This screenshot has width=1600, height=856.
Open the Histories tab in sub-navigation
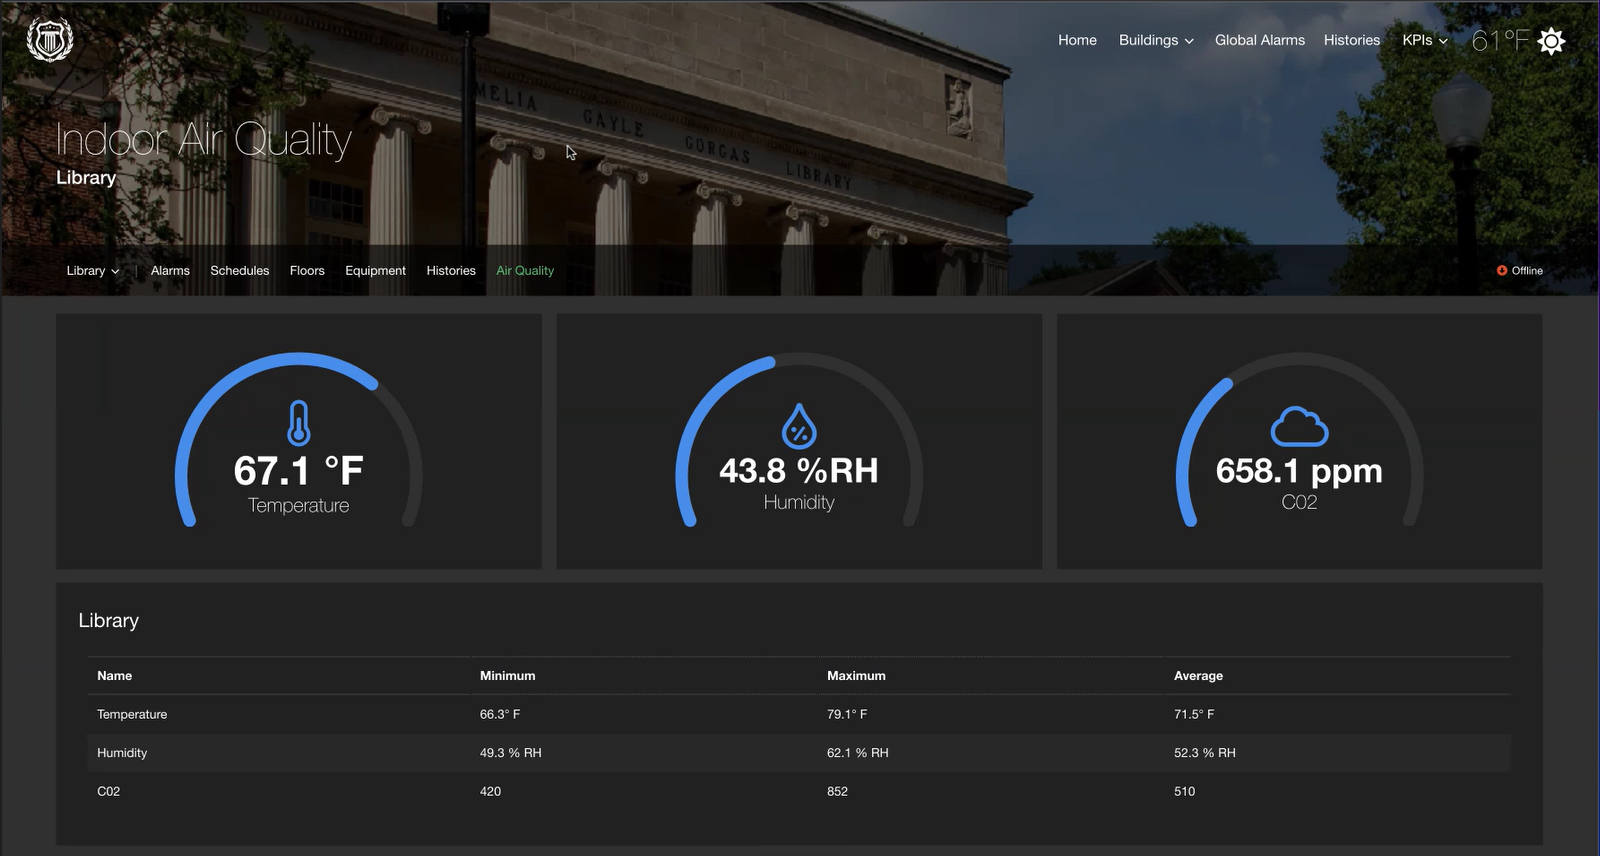(451, 271)
